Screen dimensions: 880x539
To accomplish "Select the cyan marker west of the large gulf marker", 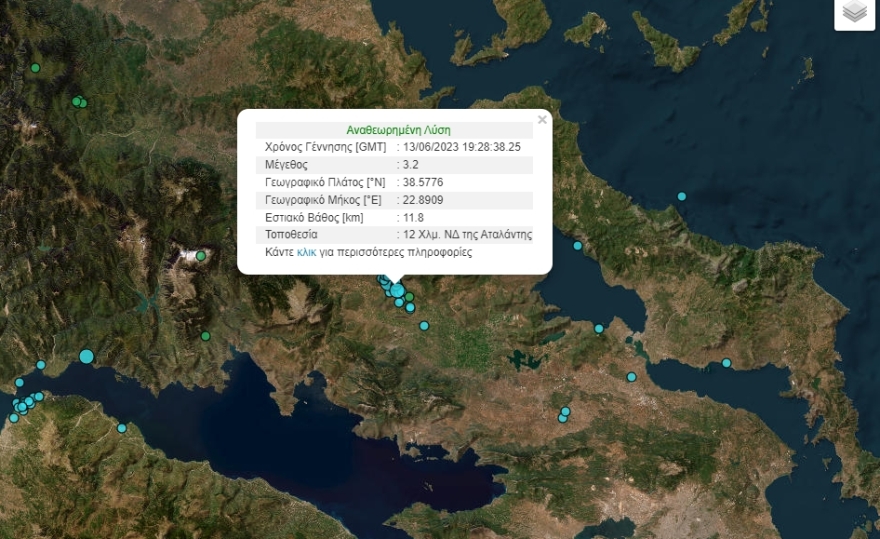I will pos(41,365).
